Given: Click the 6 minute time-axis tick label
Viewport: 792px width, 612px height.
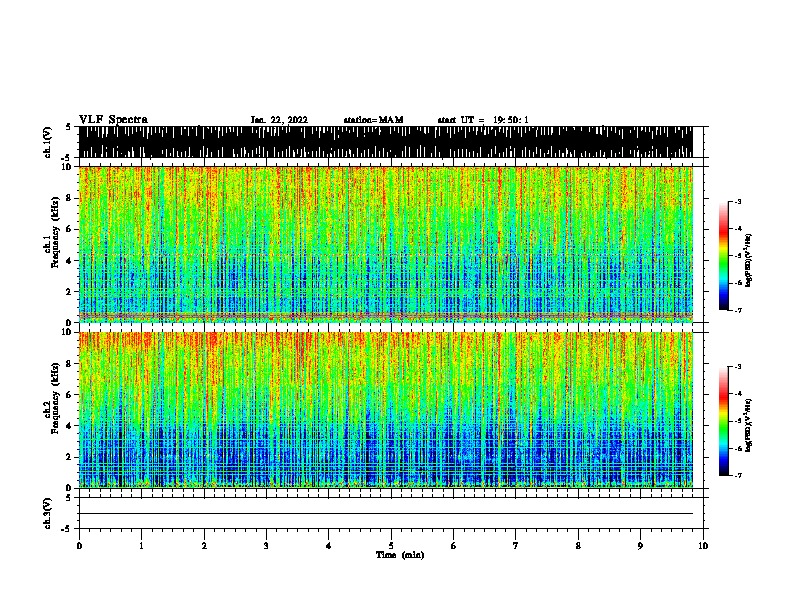Looking at the screenshot, I should pos(454,546).
